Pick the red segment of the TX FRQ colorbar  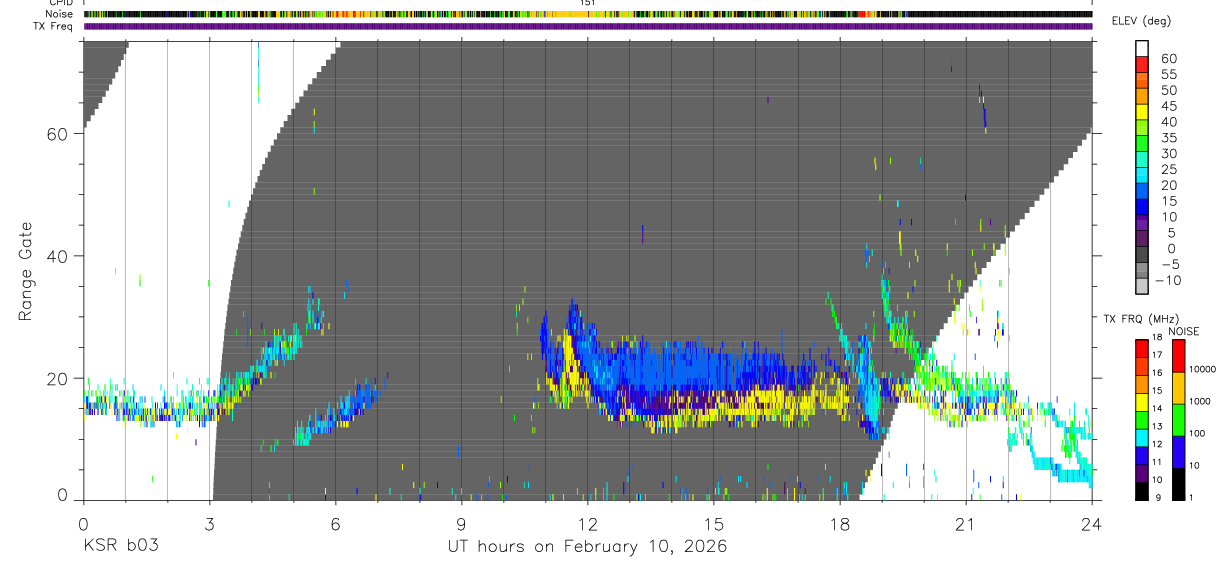pos(1141,348)
